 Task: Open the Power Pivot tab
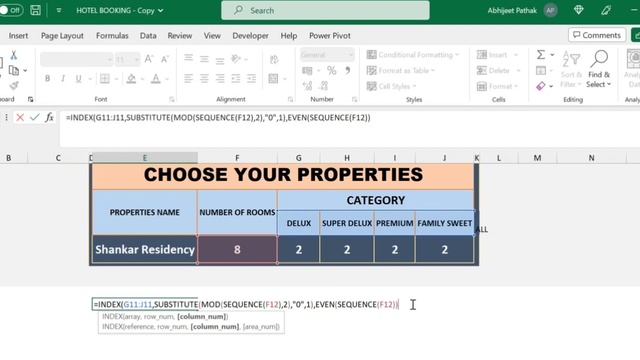330,36
